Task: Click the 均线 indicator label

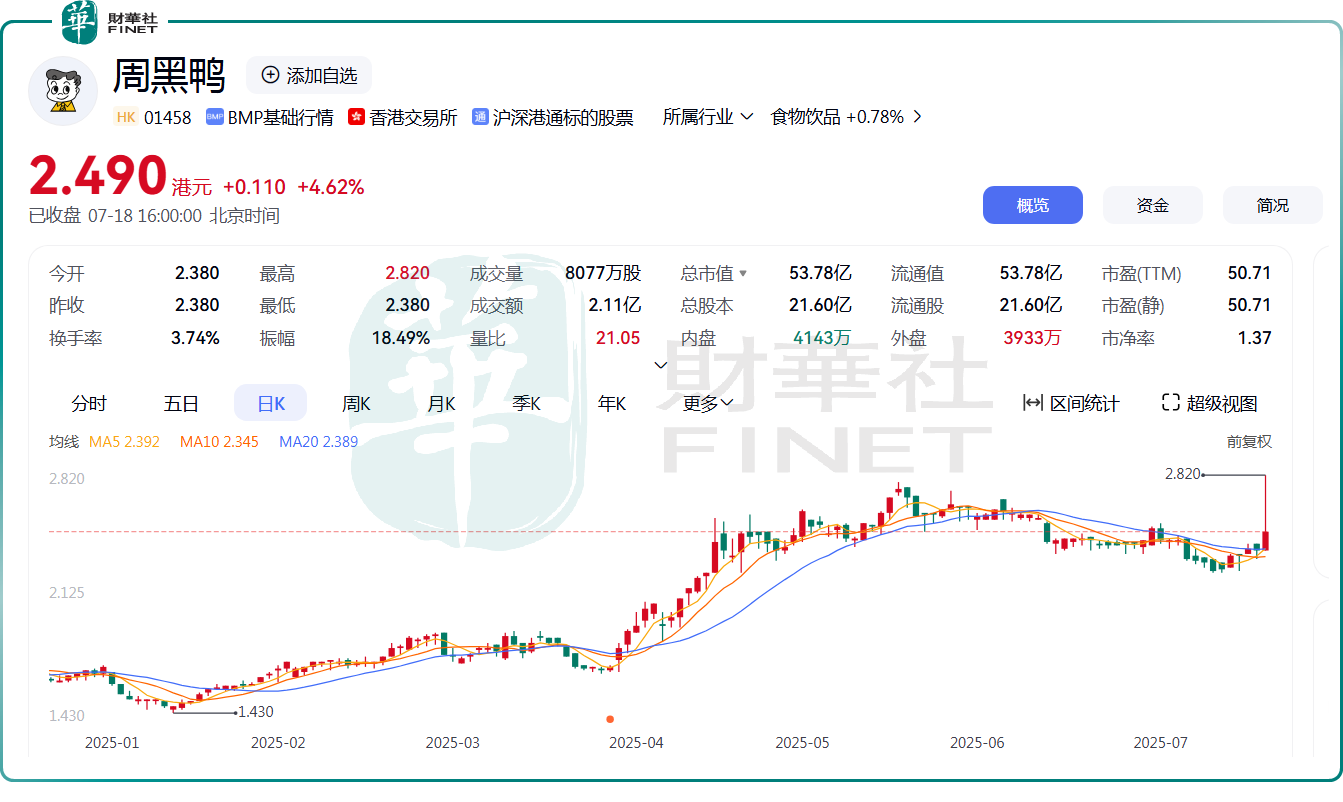Action: (64, 441)
